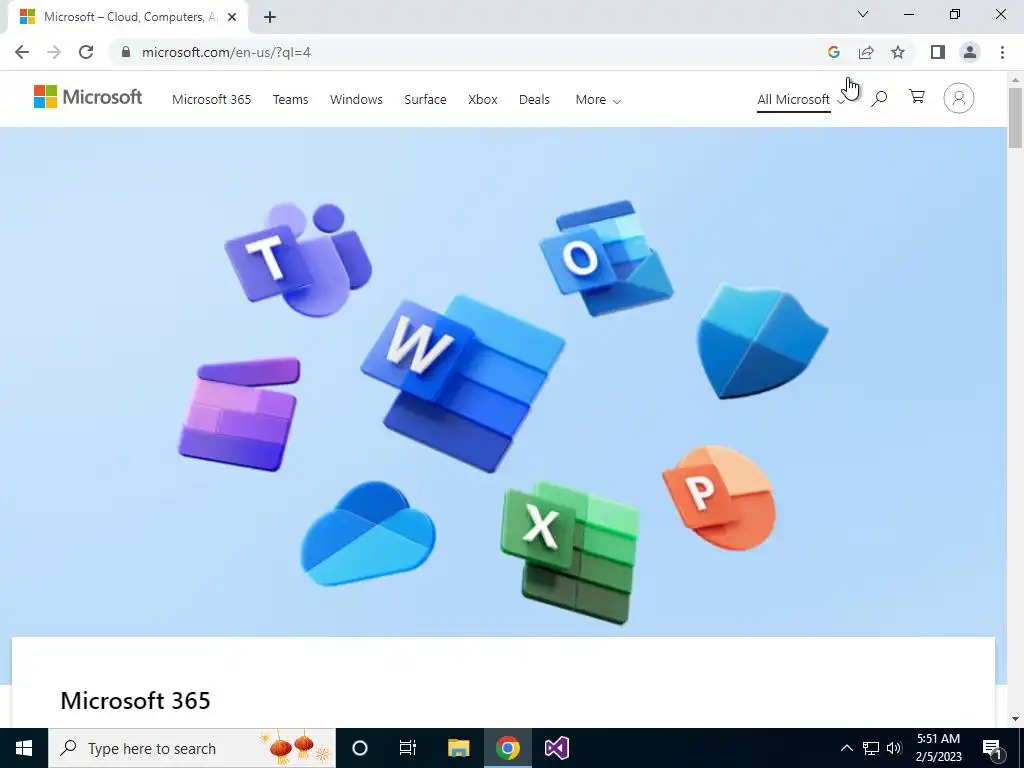The height and width of the screenshot is (768, 1024).
Task: Open Chrome three-dot menu
Action: click(x=1002, y=52)
